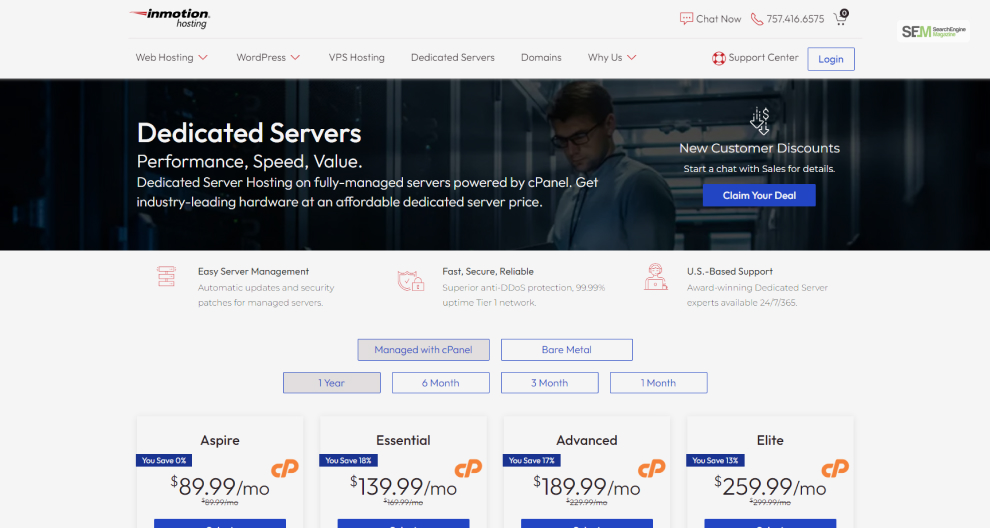Screen dimensions: 990x528
Task: Click the Fast, Secure, Reliable shield icon
Action: (x=410, y=280)
